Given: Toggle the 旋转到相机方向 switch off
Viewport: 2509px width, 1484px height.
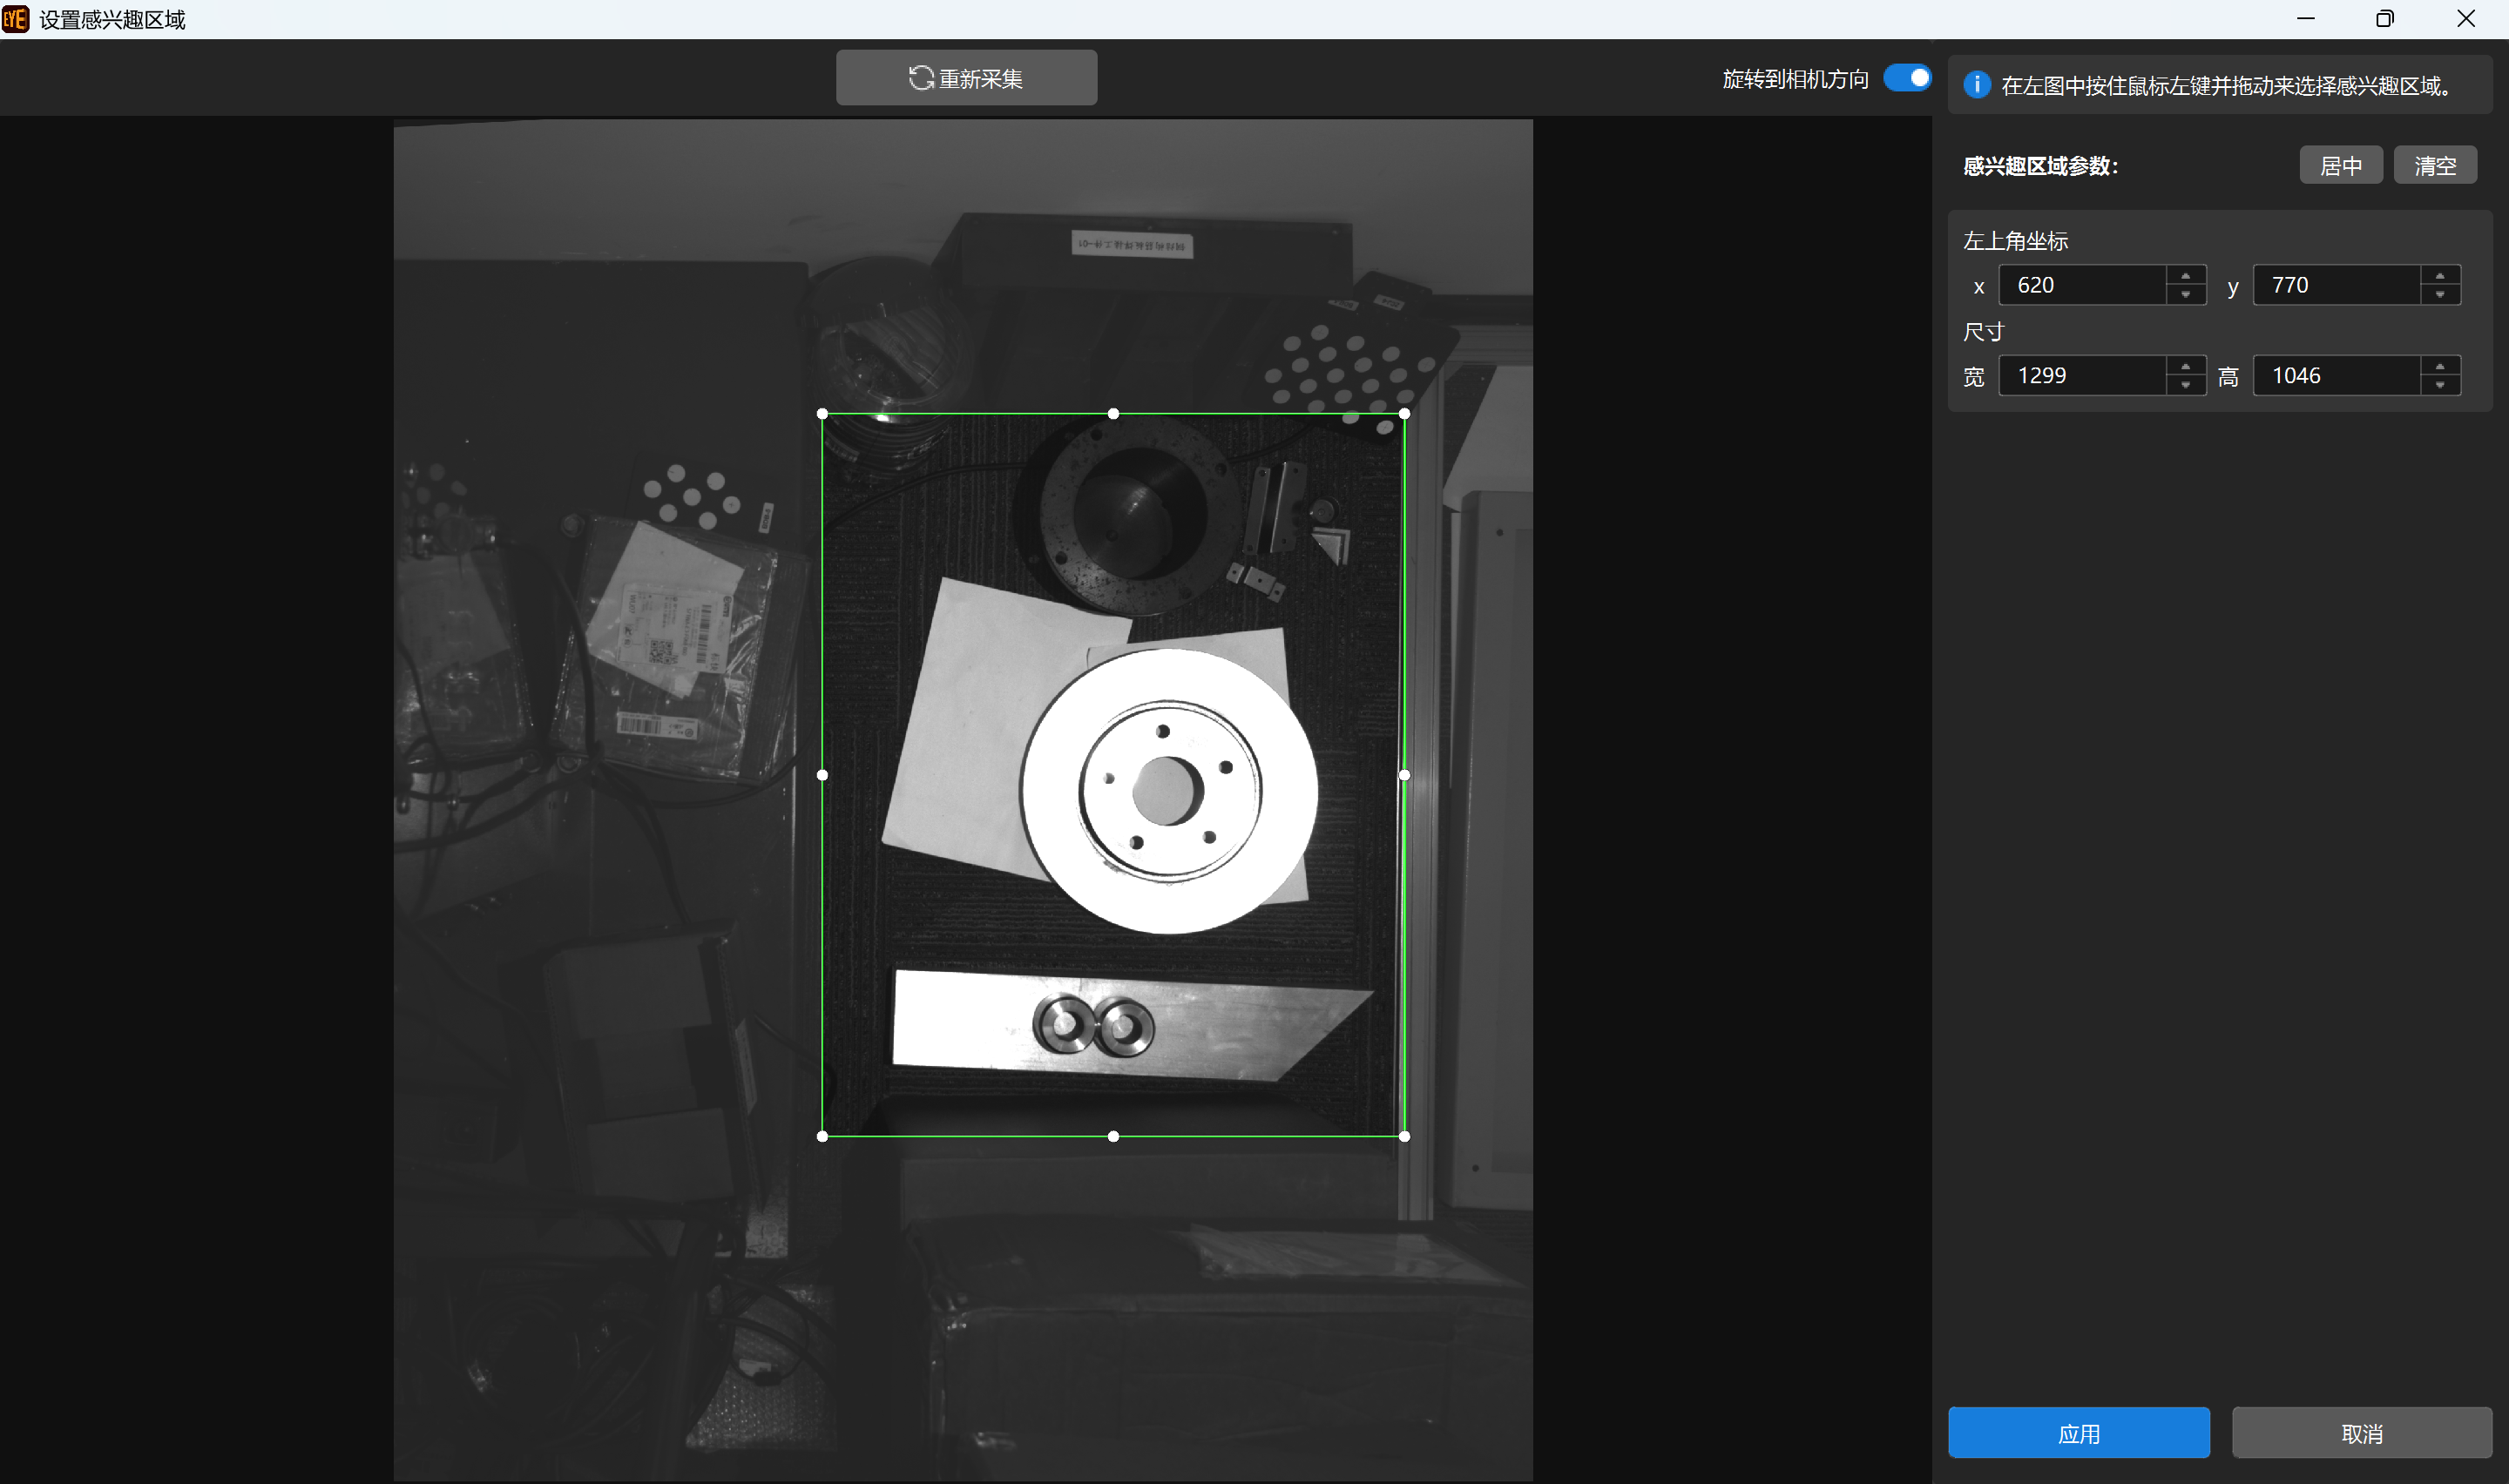Looking at the screenshot, I should pos(1906,78).
